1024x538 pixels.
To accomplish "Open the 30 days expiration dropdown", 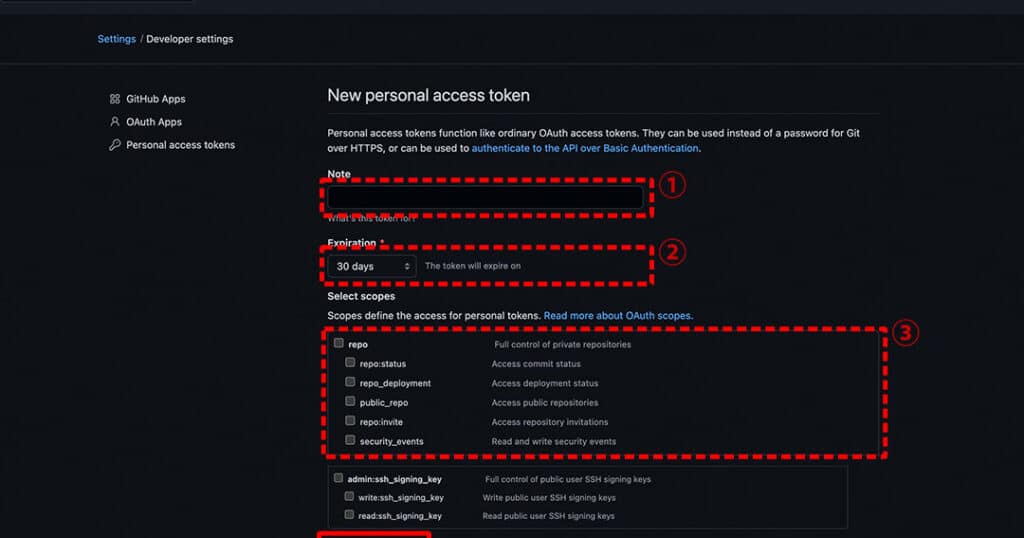I will [372, 266].
